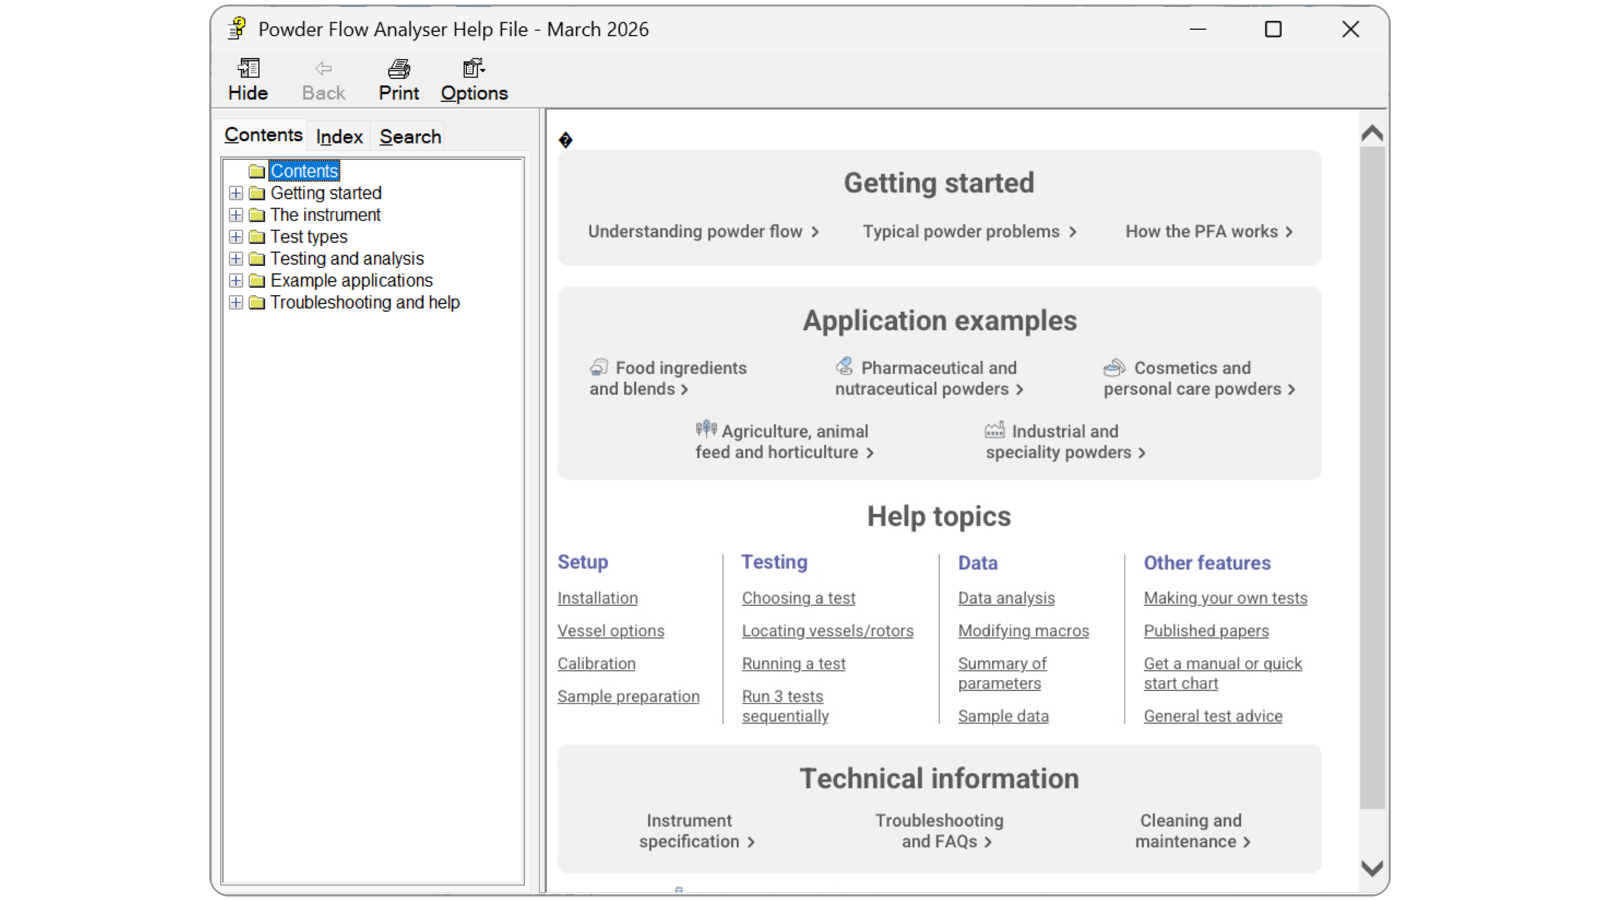Viewport: 1600px width, 900px height.
Task: Switch to the Contents tab
Action: (x=263, y=135)
